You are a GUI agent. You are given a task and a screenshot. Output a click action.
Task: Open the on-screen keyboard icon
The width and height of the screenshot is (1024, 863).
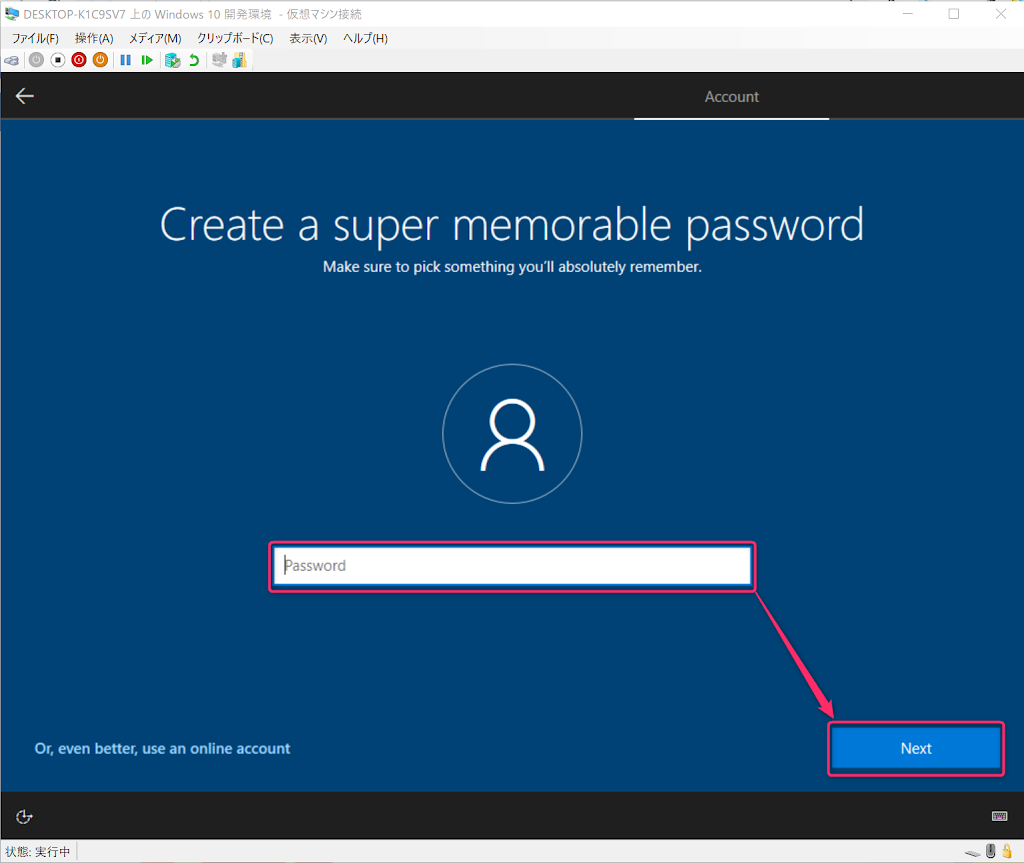point(999,816)
